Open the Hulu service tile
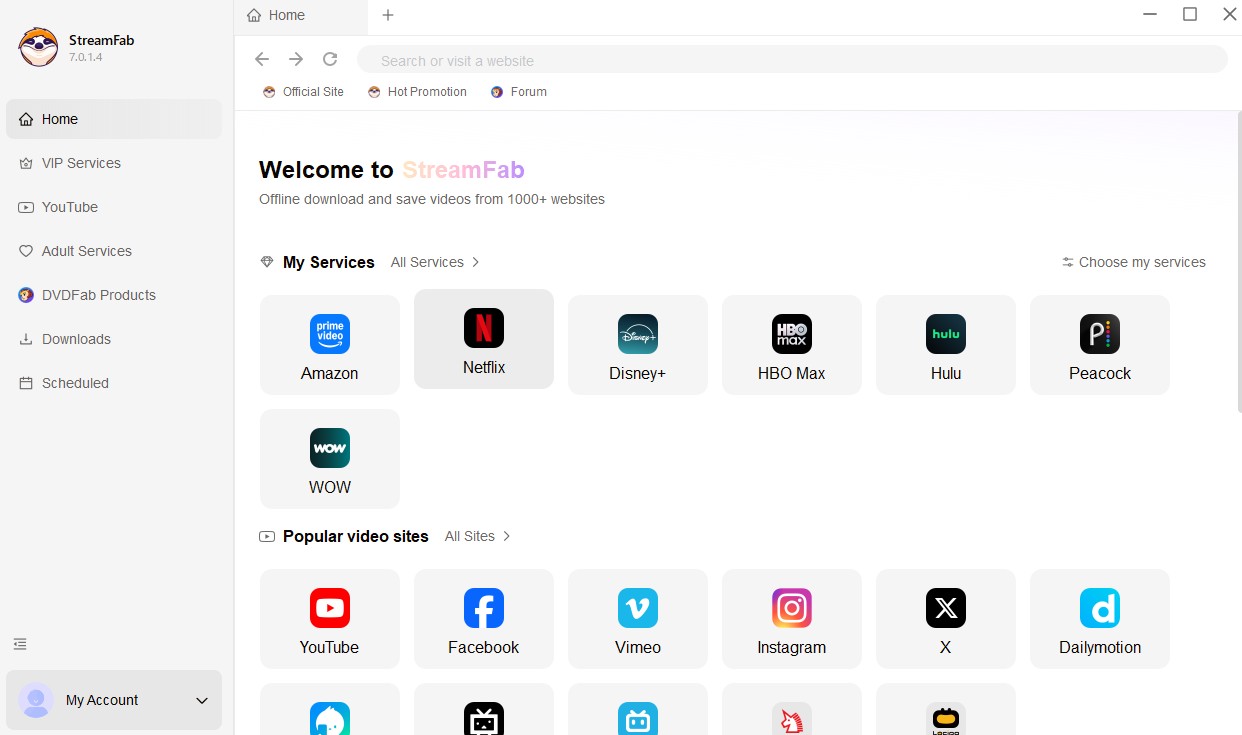 [x=946, y=345]
